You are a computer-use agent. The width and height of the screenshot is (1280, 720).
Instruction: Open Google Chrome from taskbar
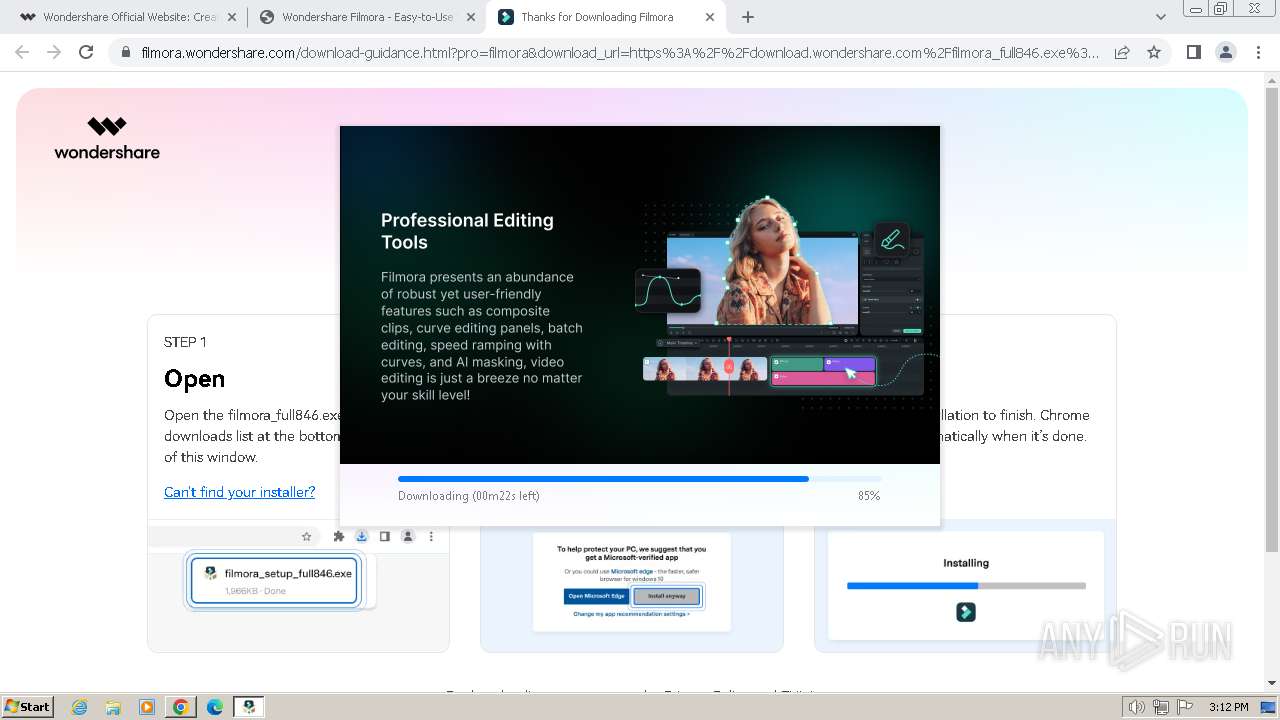coord(181,707)
